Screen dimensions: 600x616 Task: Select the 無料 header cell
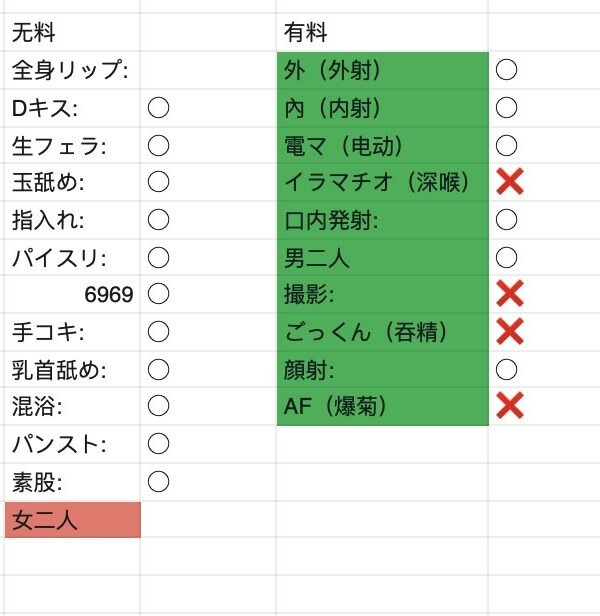(72, 33)
